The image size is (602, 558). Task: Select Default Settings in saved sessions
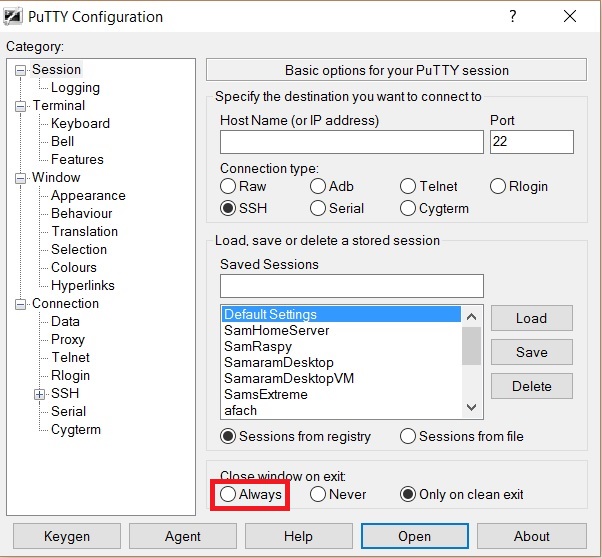[x=341, y=314]
